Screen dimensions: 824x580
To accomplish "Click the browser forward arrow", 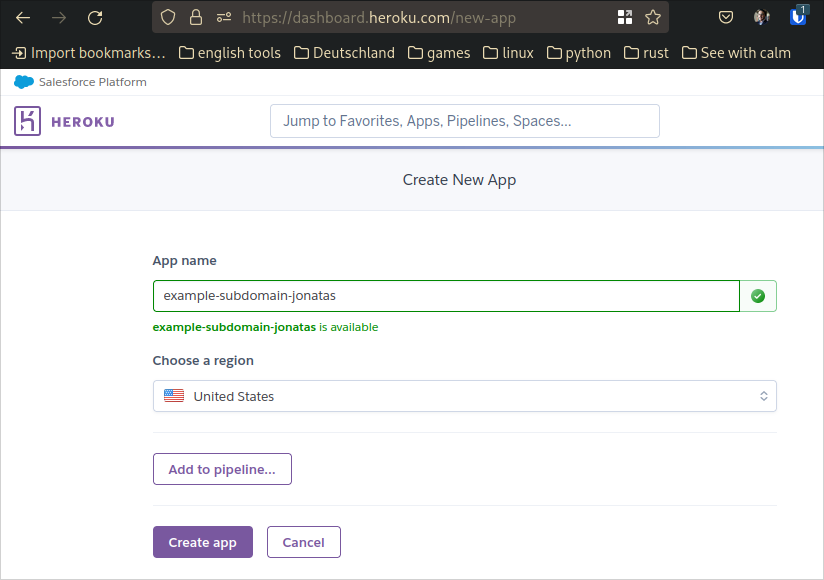I will click(x=59, y=18).
